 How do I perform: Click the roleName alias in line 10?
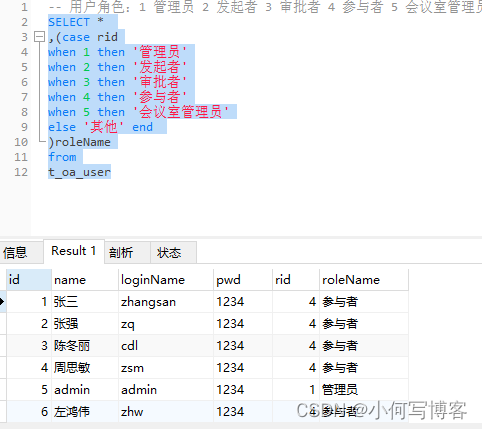83,142
